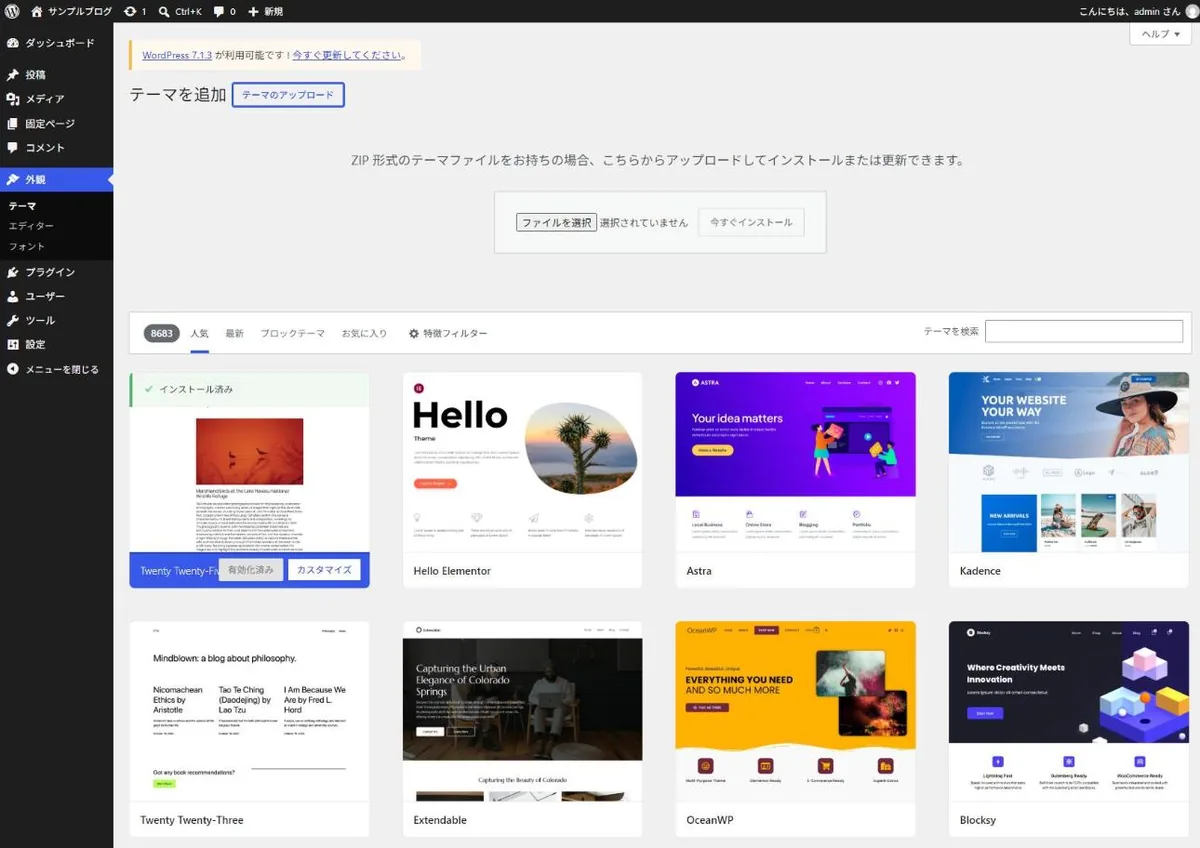Open the Ctrl+K search command palette

point(180,11)
